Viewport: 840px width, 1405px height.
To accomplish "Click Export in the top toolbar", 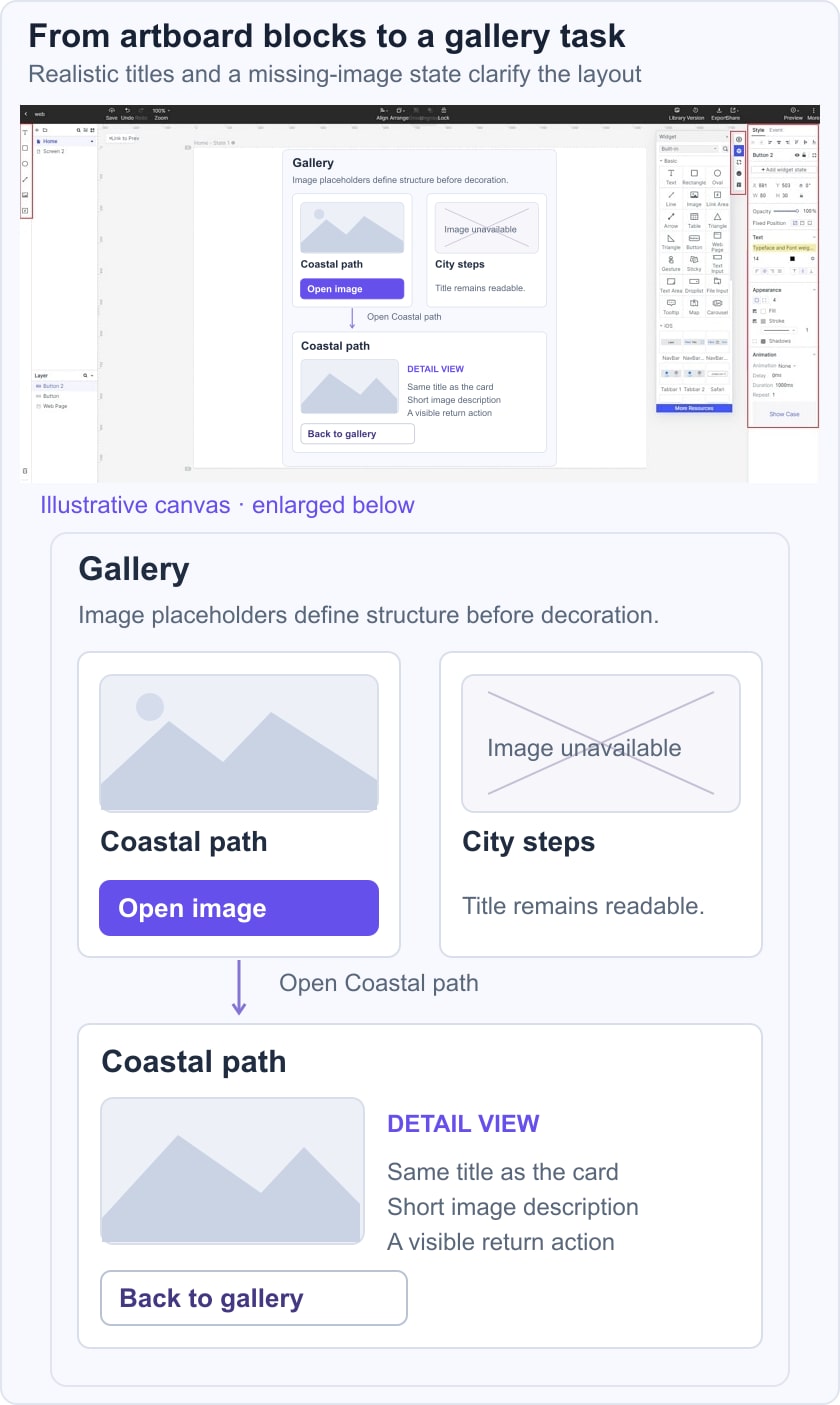I will [x=718, y=113].
